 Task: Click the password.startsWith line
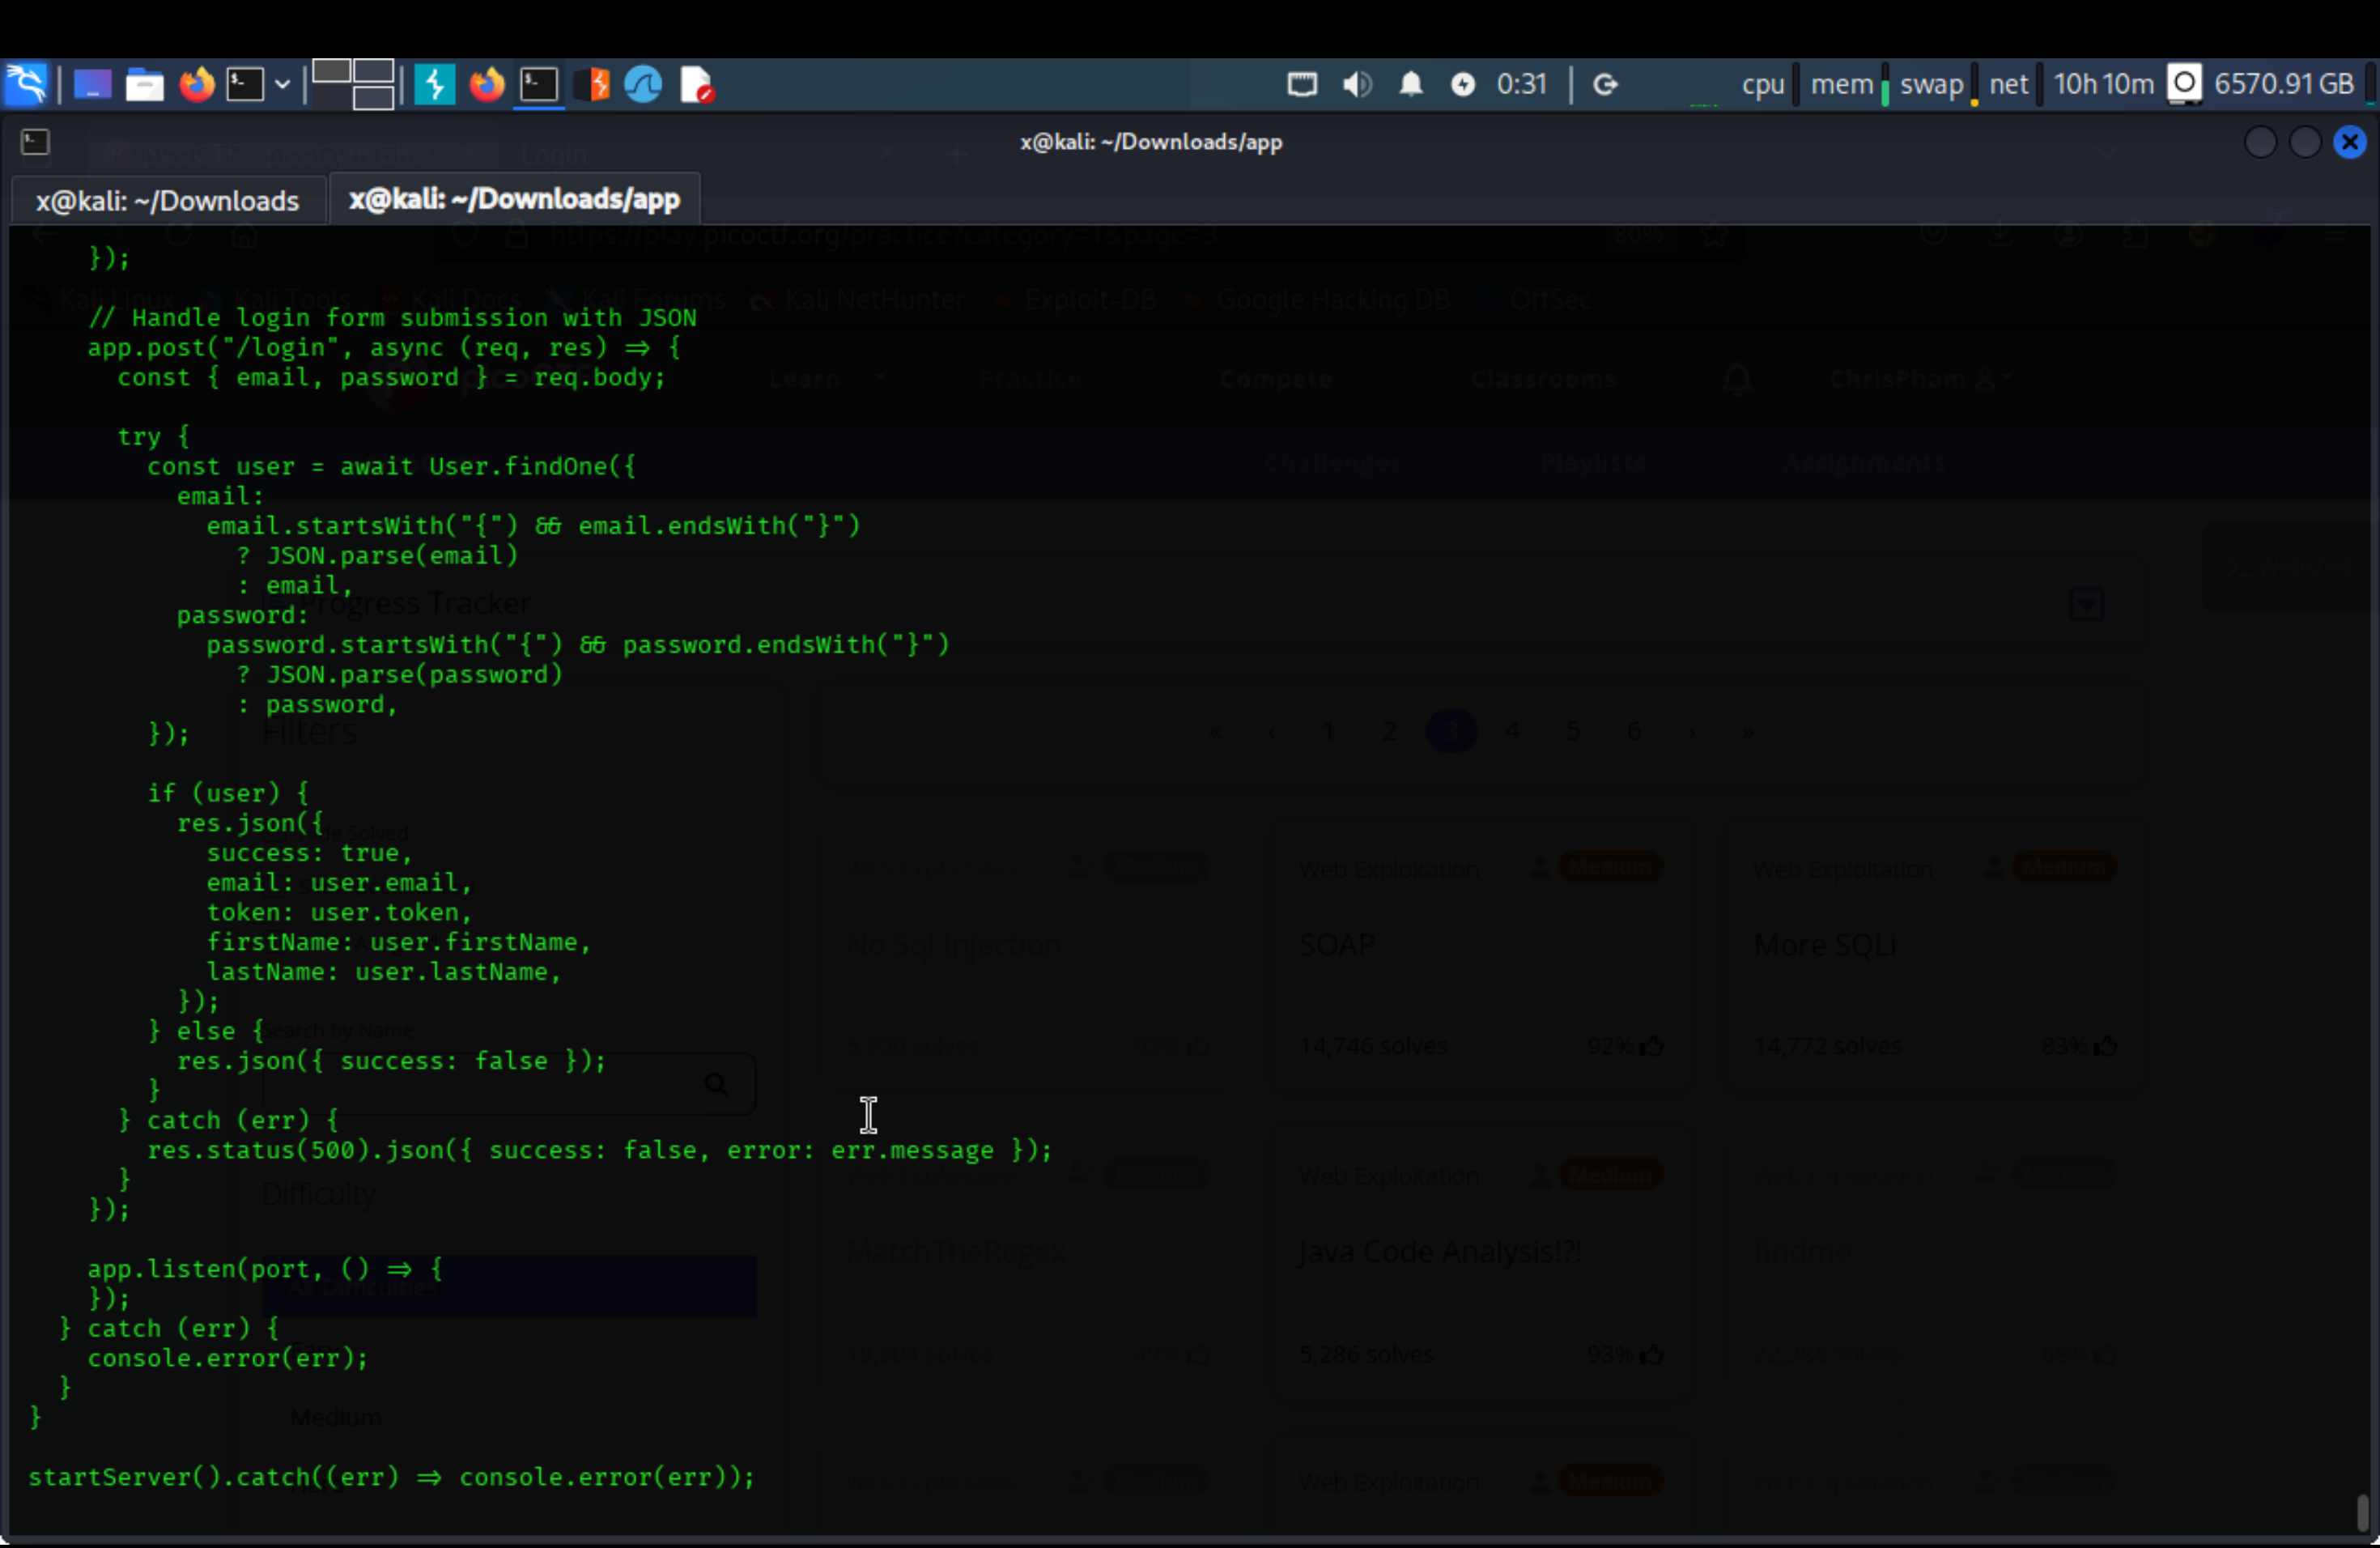coord(578,645)
